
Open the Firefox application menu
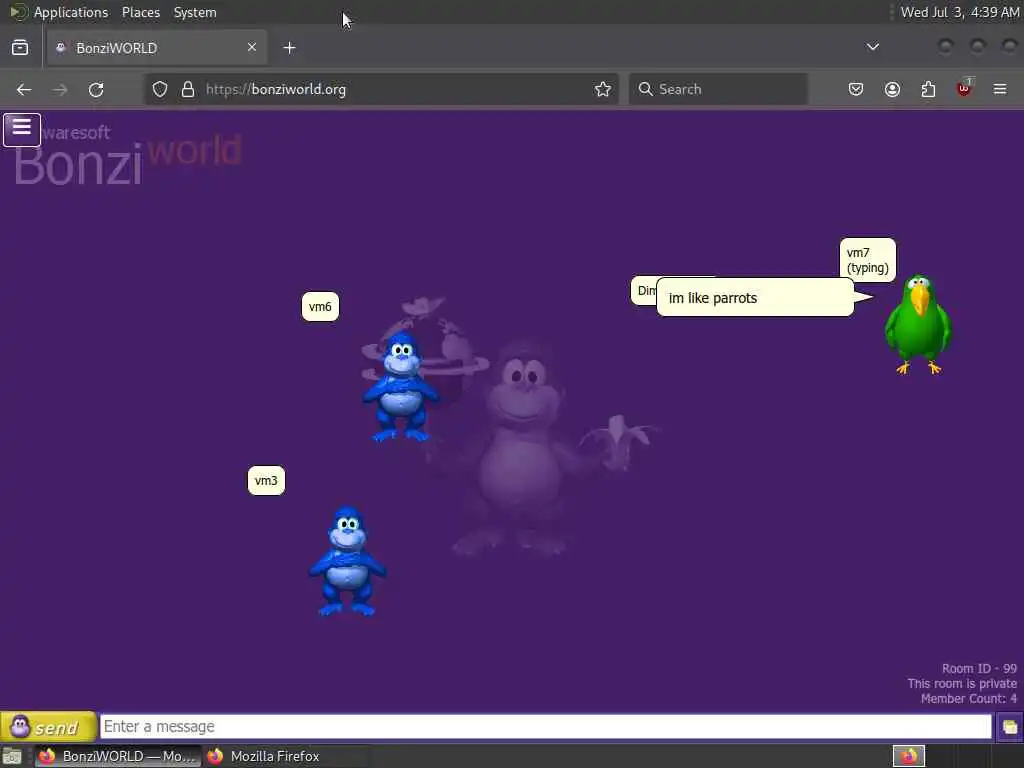point(1000,89)
